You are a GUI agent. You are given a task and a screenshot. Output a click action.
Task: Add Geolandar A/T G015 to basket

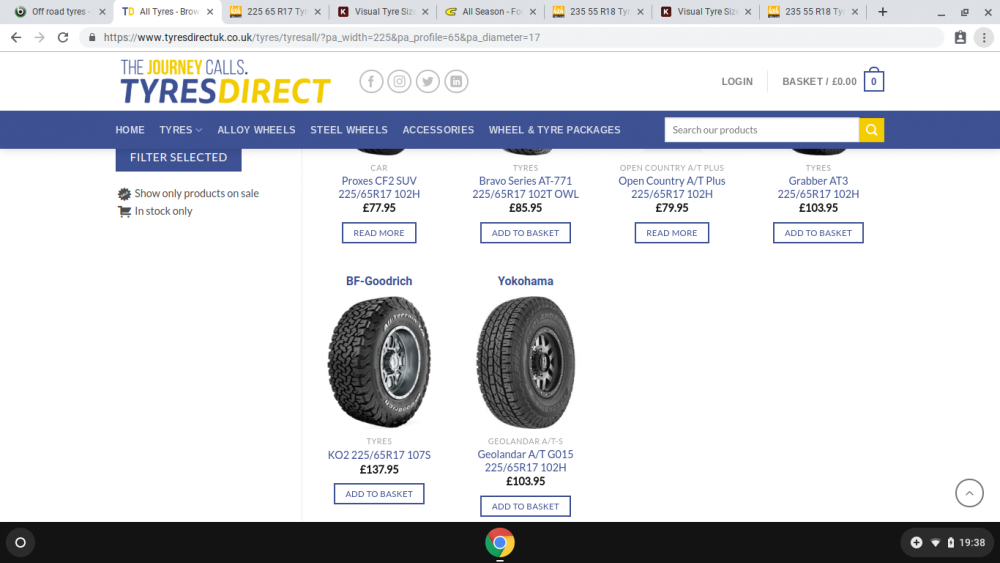526,506
